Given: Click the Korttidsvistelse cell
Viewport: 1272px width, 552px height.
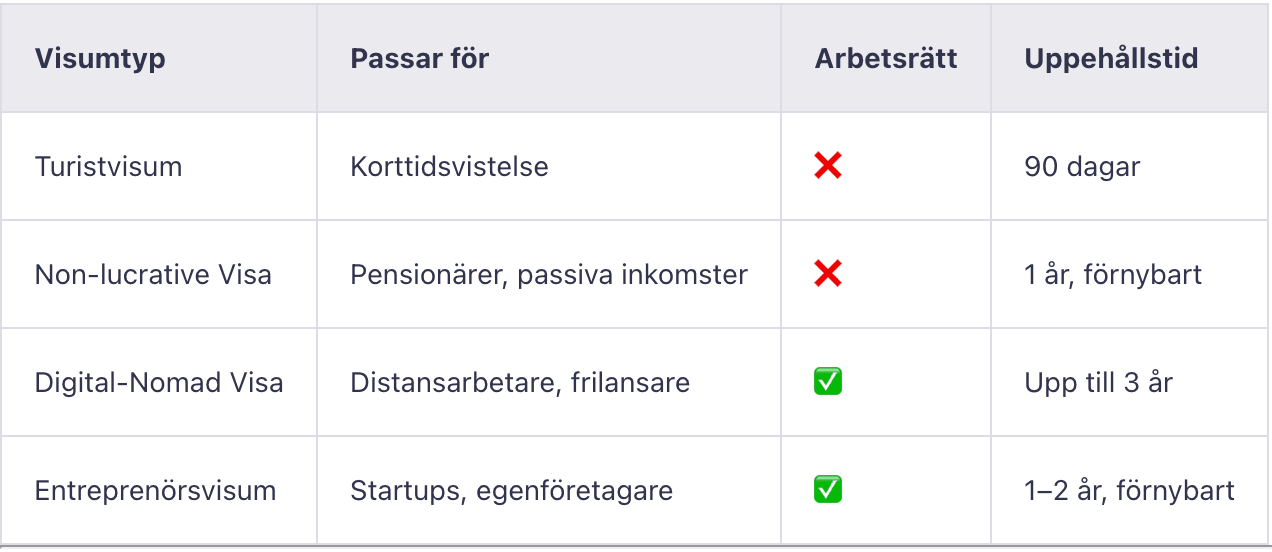Looking at the screenshot, I should coord(449,166).
